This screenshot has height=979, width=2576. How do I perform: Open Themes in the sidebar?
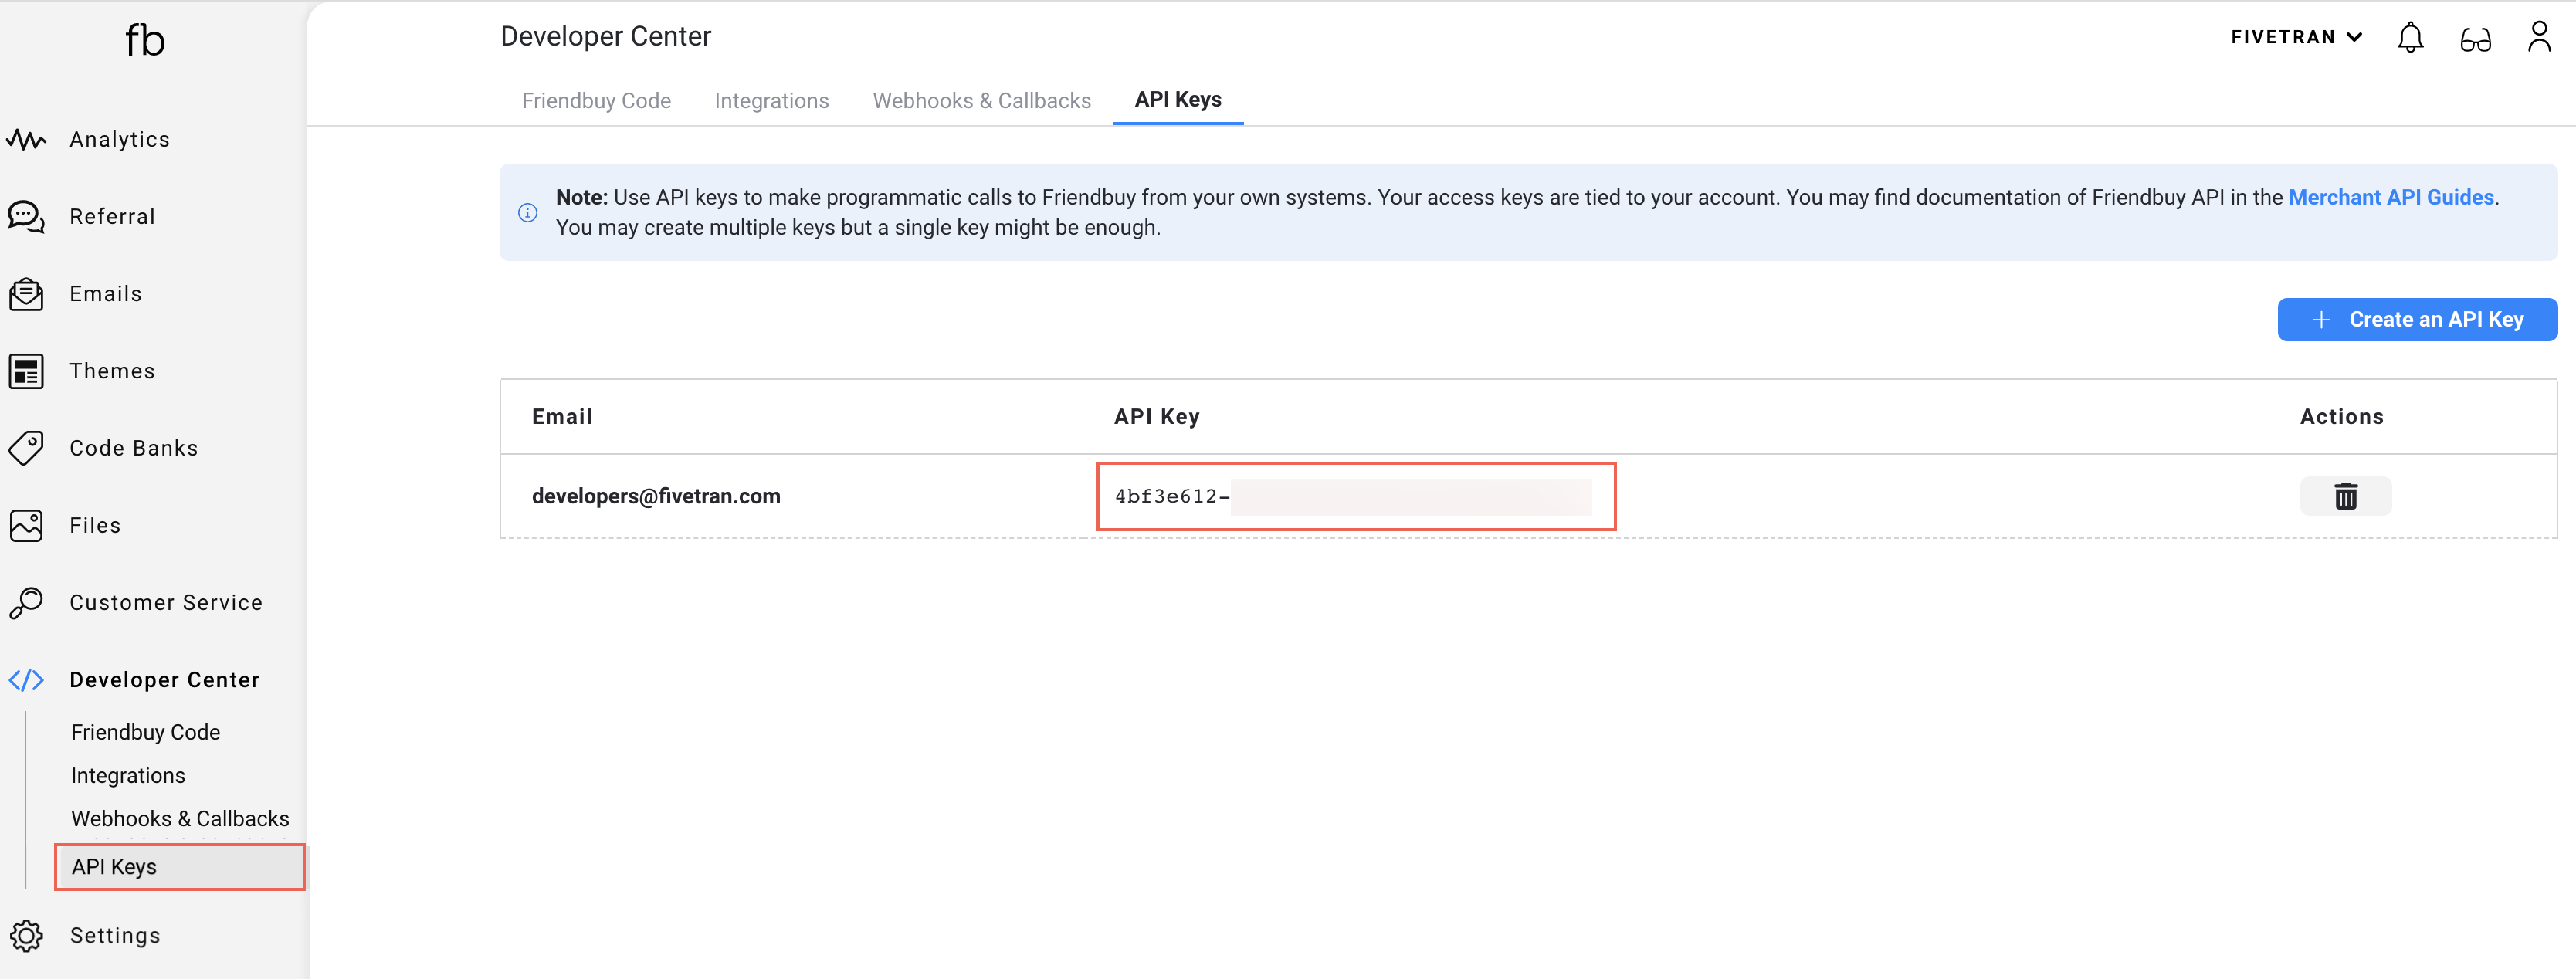click(x=113, y=371)
